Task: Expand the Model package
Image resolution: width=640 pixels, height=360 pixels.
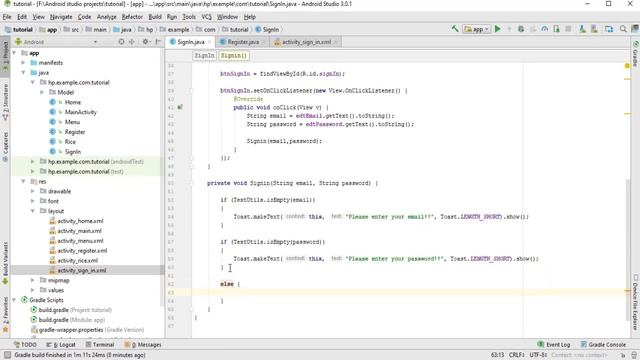Action: pyautogui.click(x=42, y=92)
